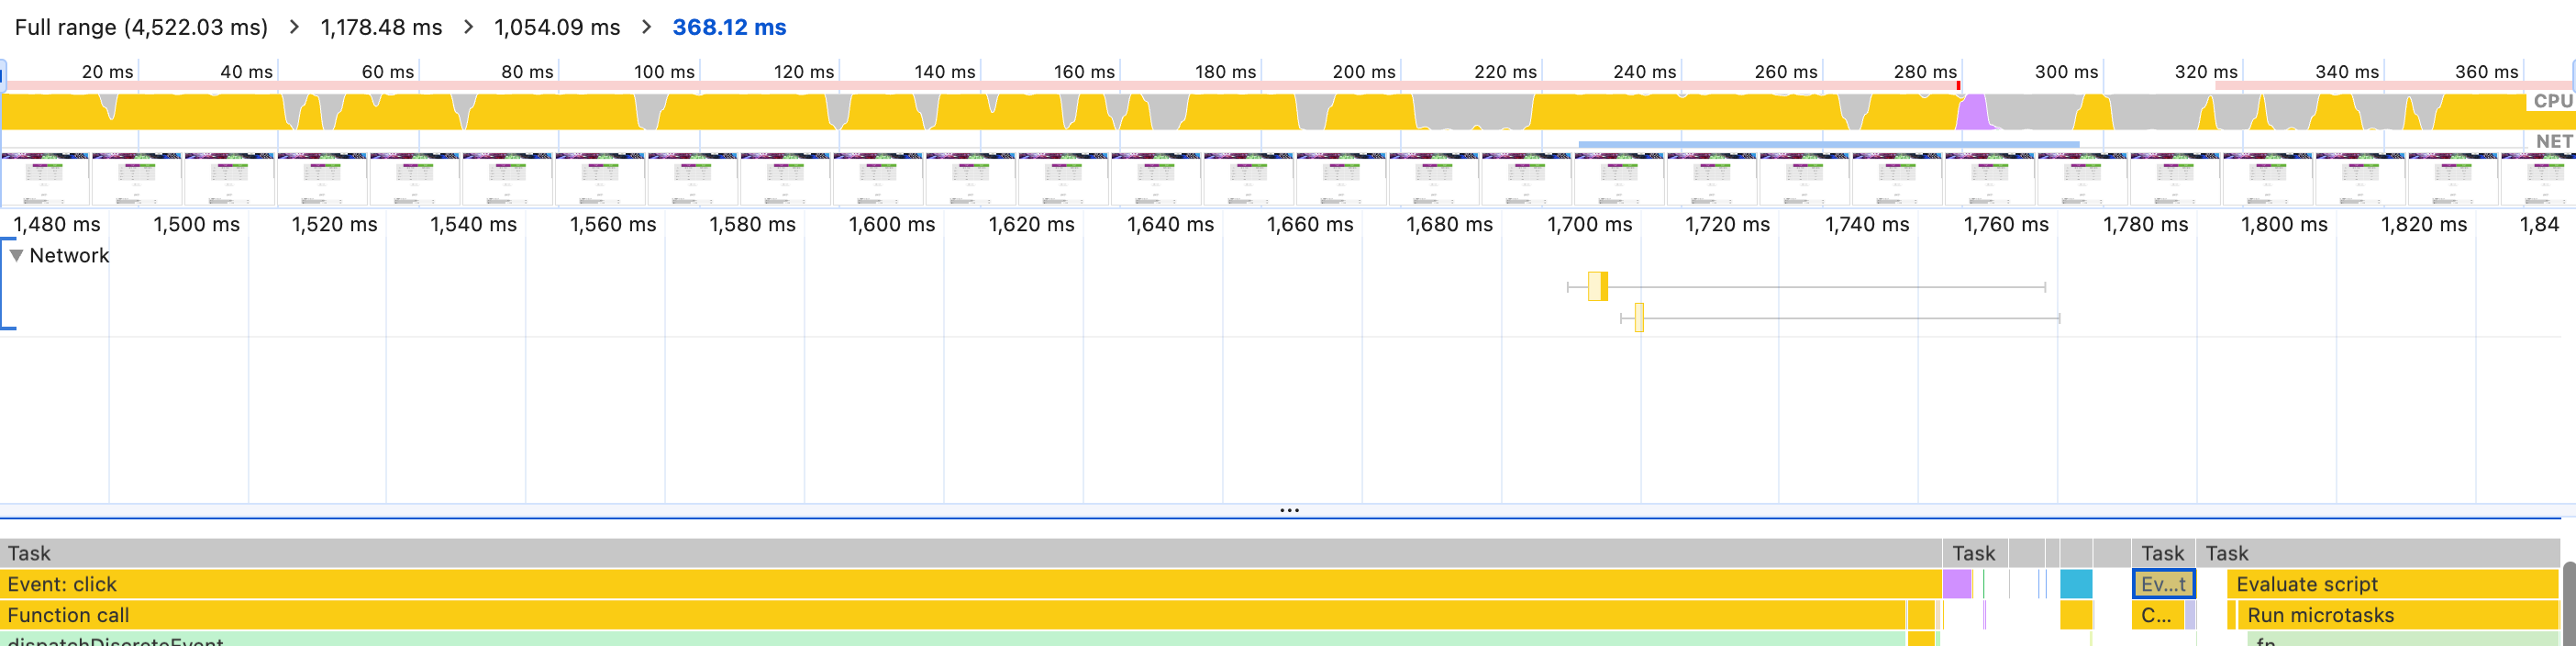
Task: Collapse the Network track disclosure triangle
Action: 16,256
